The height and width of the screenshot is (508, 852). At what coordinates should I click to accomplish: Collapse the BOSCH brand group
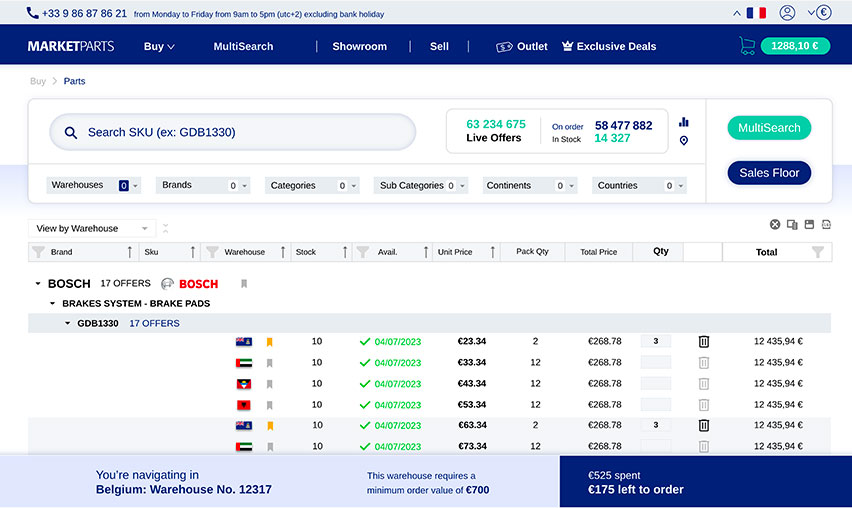coord(38,284)
